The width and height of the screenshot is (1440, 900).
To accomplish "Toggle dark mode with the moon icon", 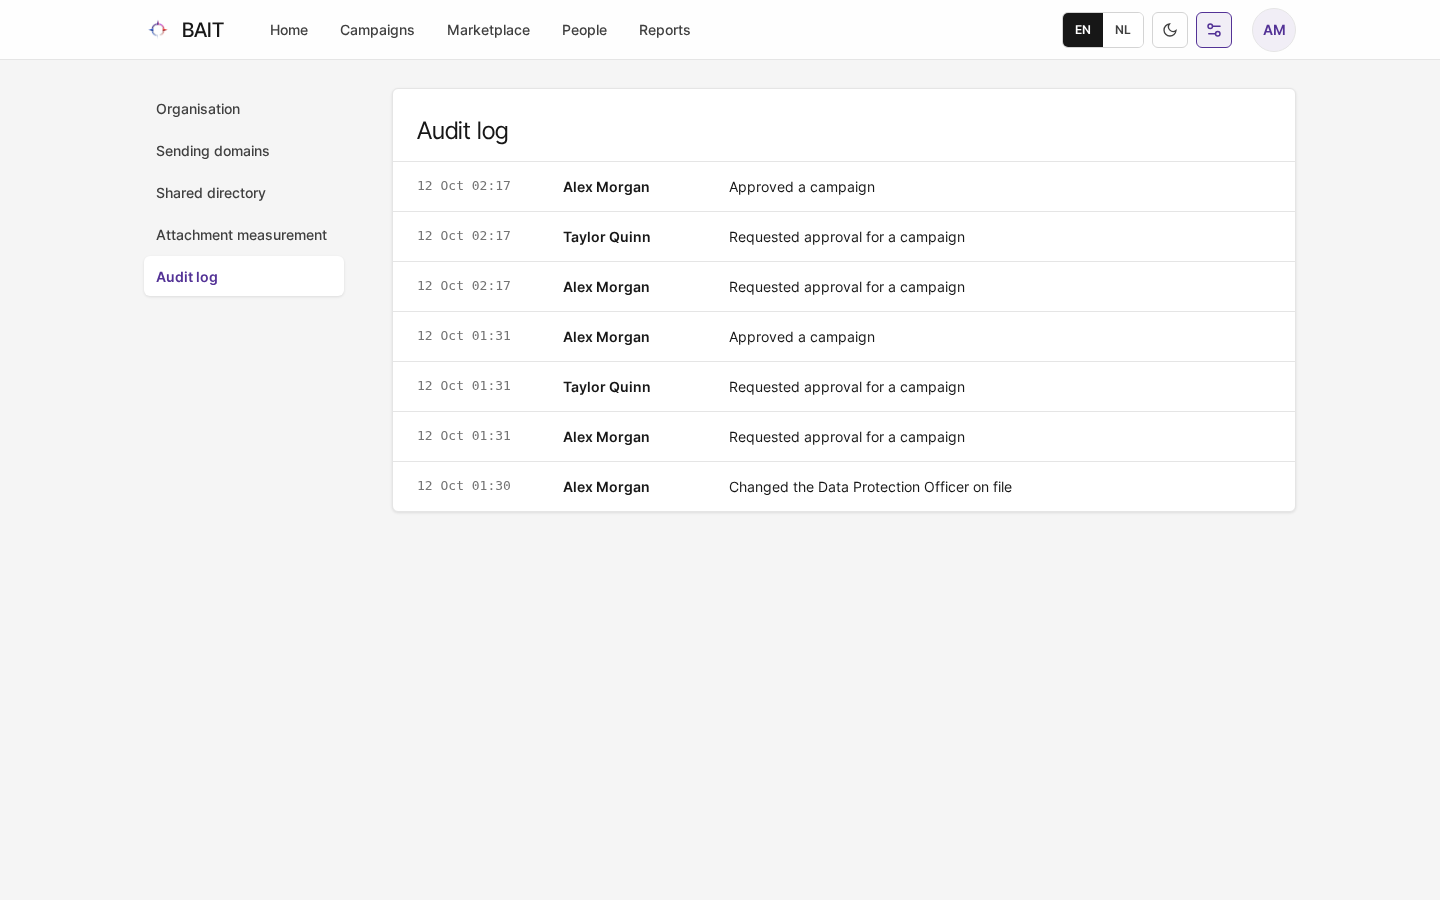I will 1170,30.
